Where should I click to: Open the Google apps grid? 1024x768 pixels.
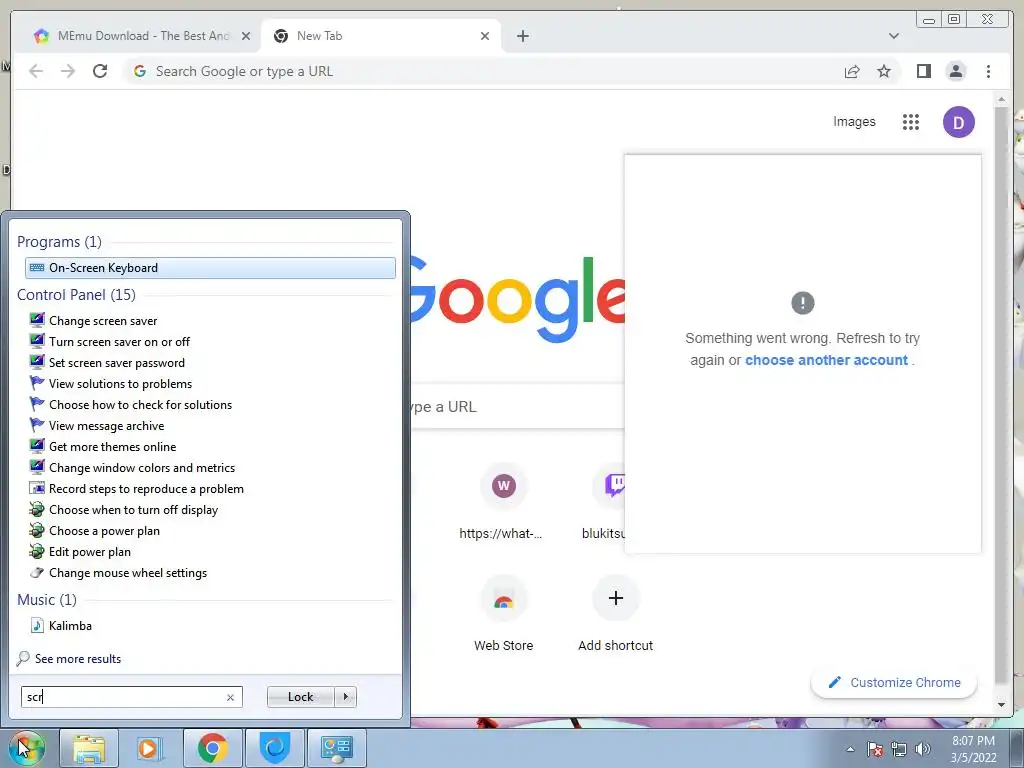[910, 122]
